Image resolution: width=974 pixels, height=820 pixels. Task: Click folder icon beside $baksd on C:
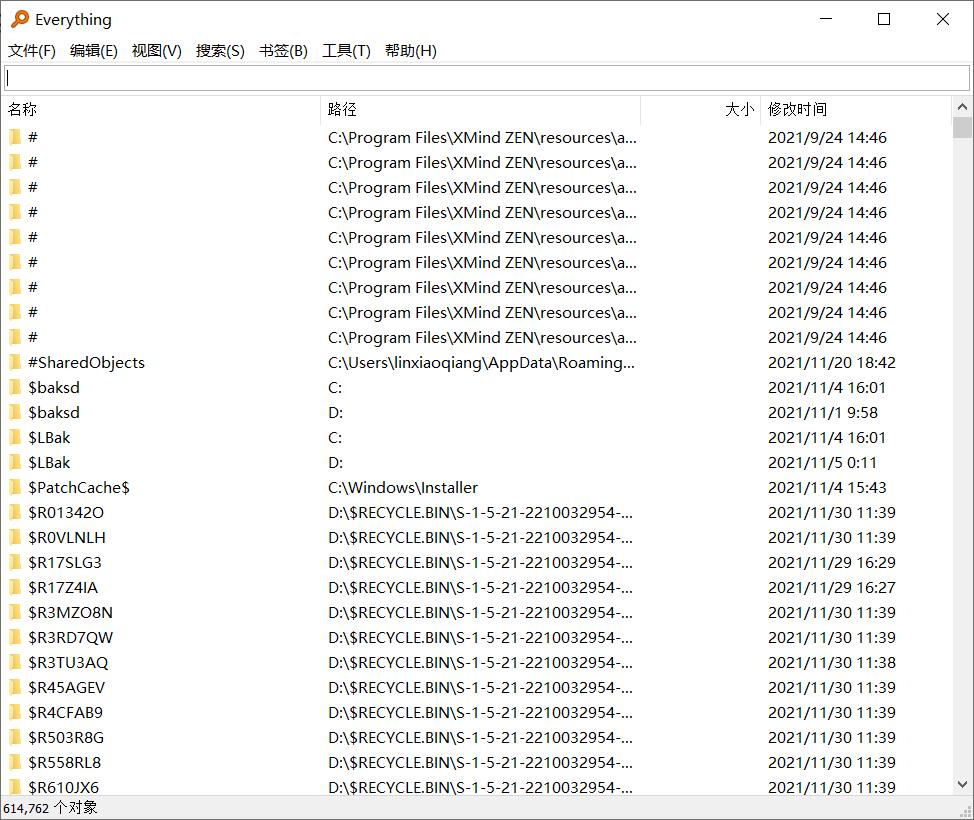(17, 387)
